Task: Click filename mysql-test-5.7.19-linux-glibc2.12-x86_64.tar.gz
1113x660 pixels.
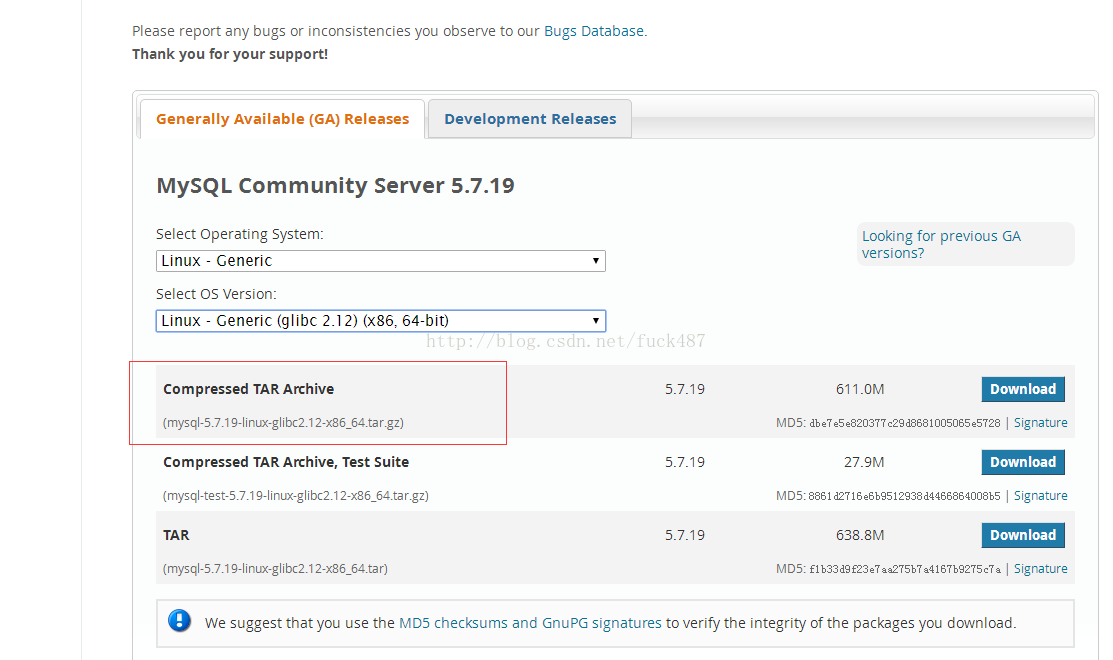Action: click(296, 496)
